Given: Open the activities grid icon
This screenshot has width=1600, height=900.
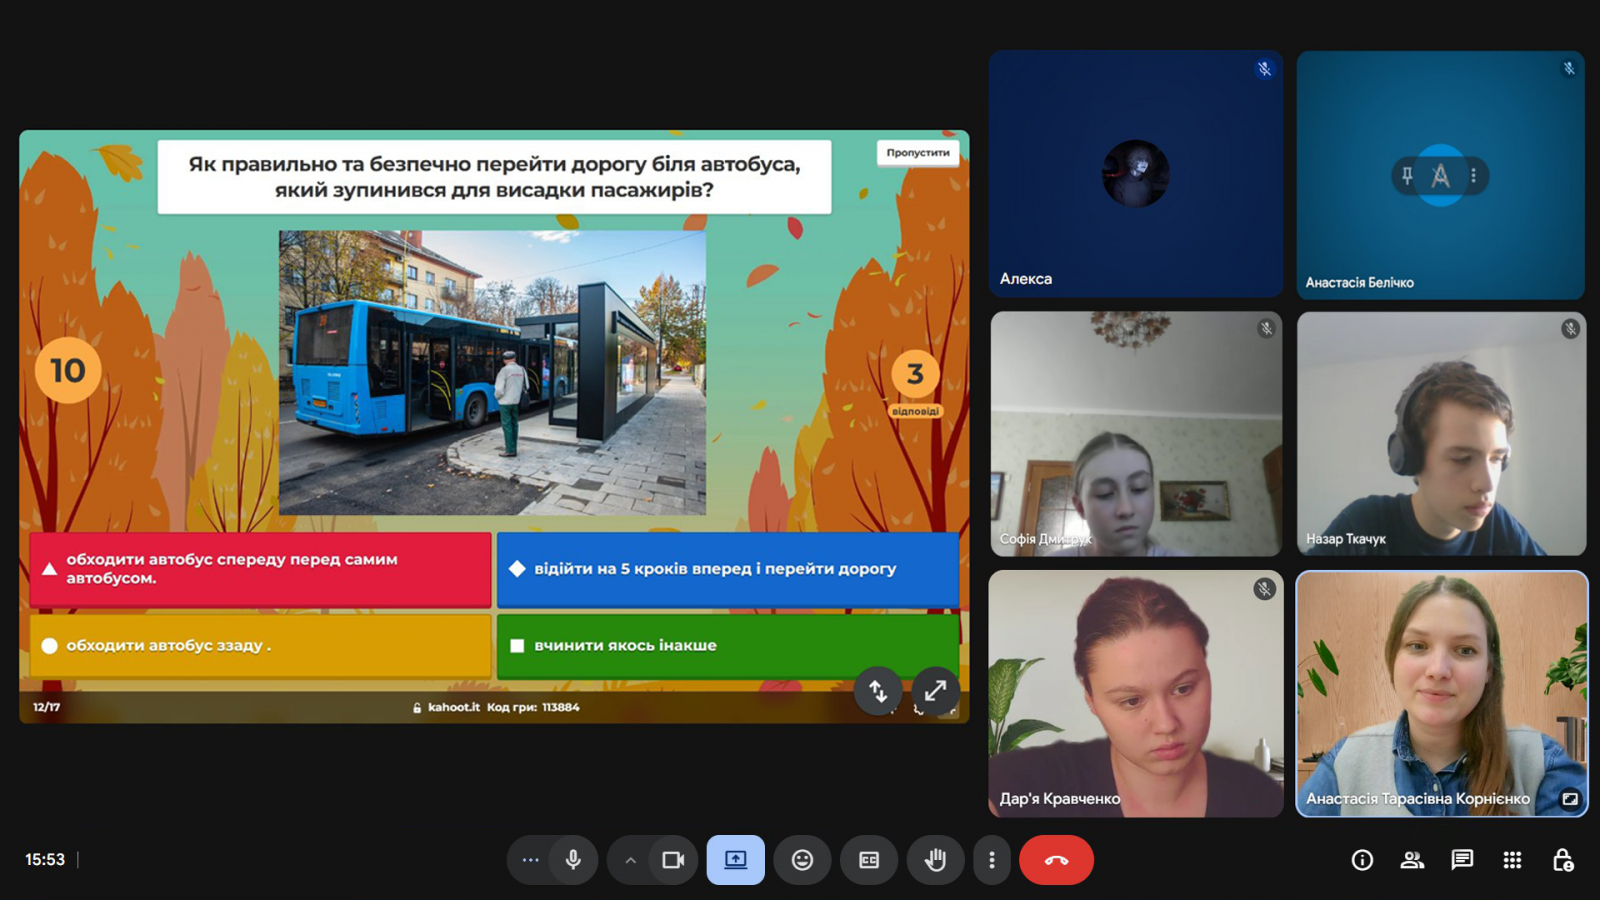Looking at the screenshot, I should tap(1512, 860).
